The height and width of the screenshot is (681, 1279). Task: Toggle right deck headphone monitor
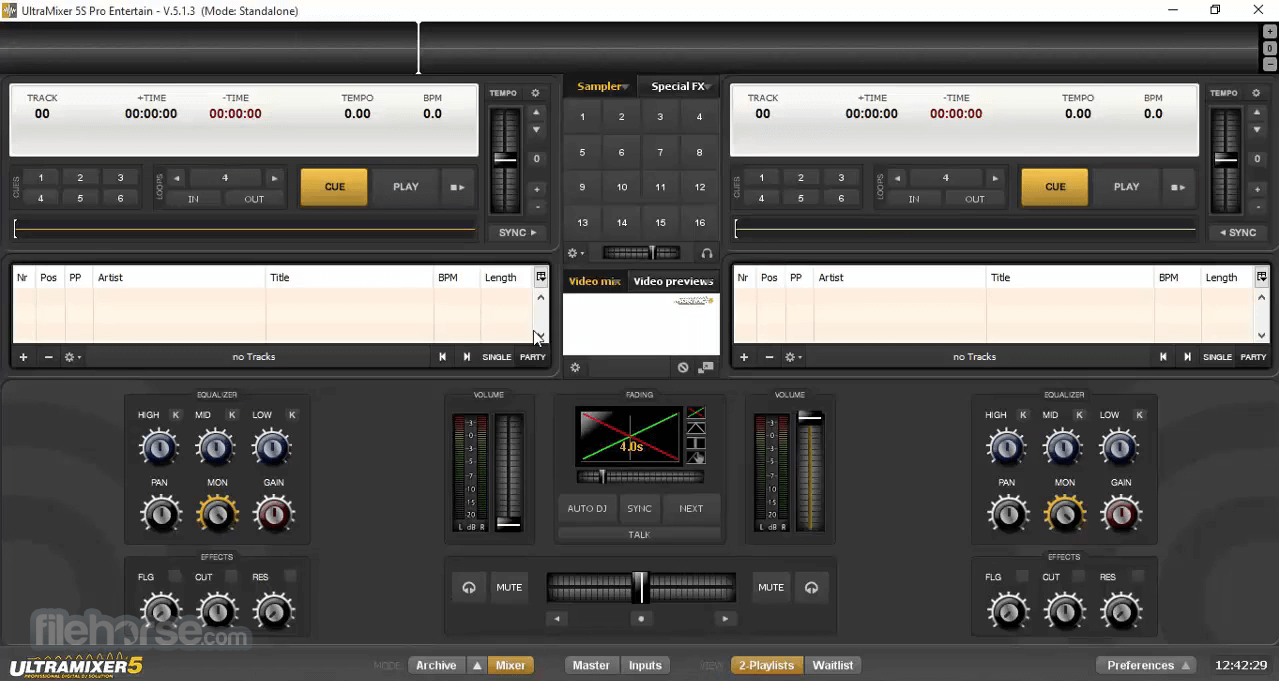pos(811,588)
